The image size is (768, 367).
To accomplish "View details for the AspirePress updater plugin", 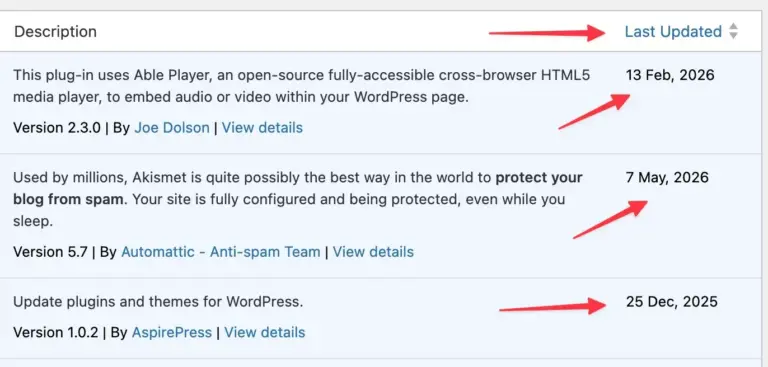I will coord(264,332).
